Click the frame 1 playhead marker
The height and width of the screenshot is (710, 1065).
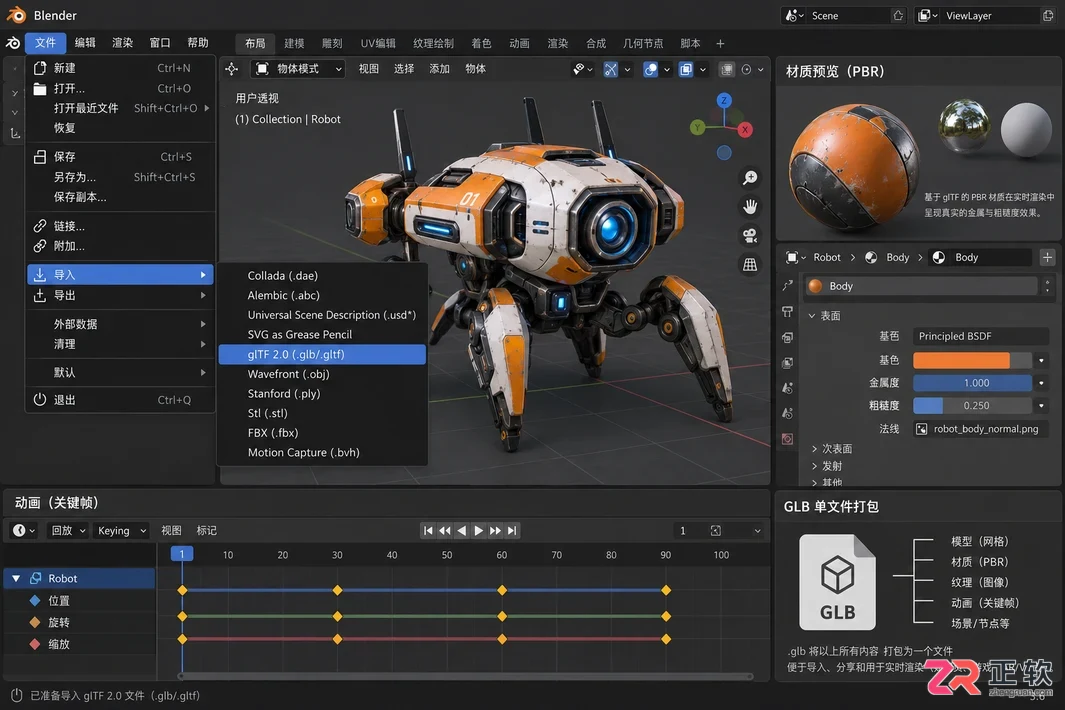pos(182,554)
